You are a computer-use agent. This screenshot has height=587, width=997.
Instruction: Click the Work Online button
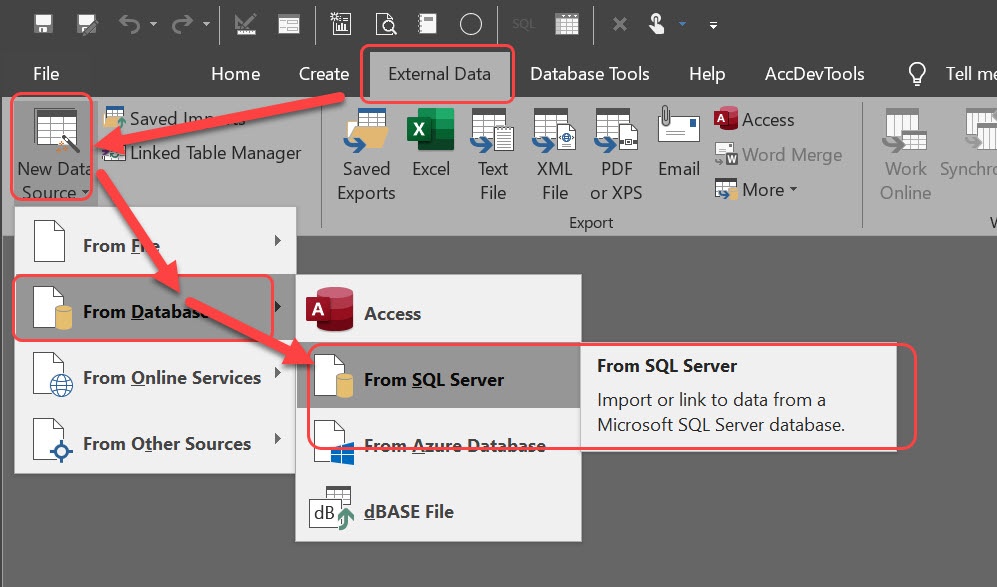(905, 154)
